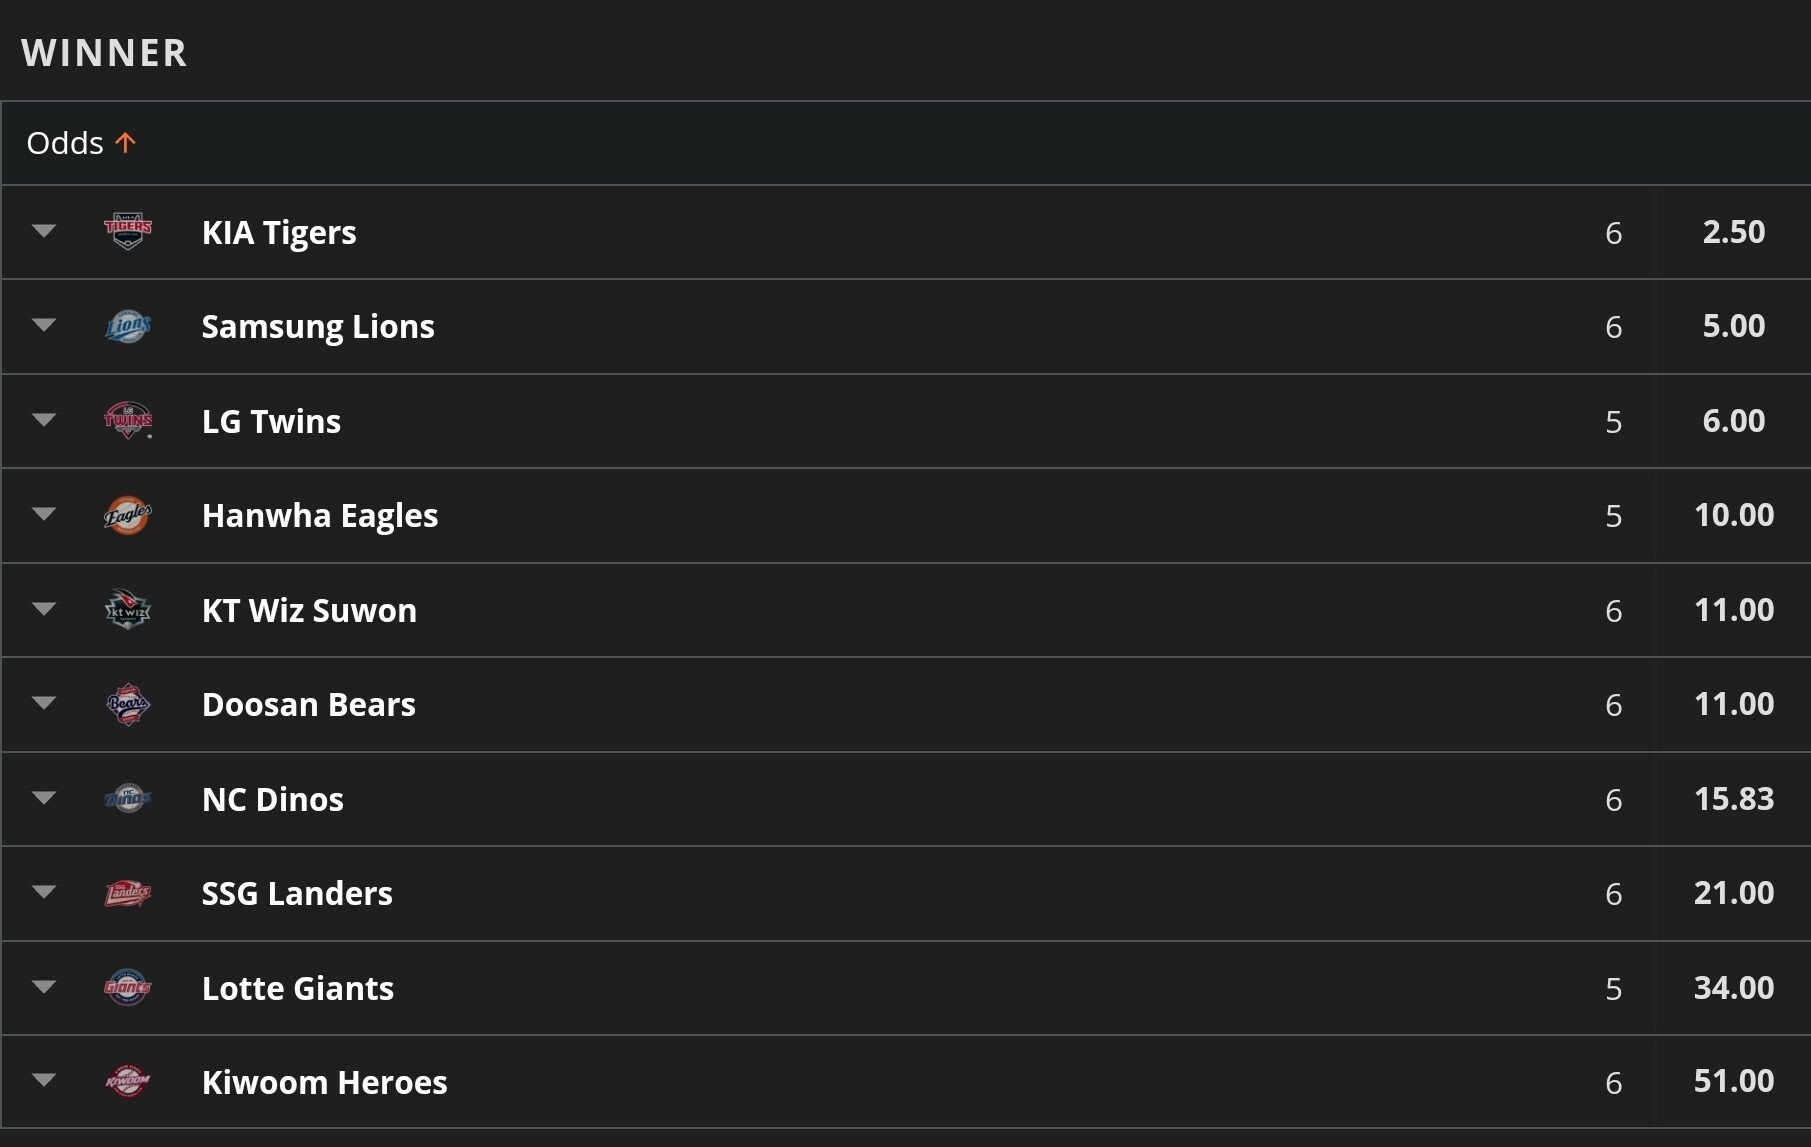Click the SSG Landers team logo
Screen dimensions: 1811x1147
click(128, 893)
